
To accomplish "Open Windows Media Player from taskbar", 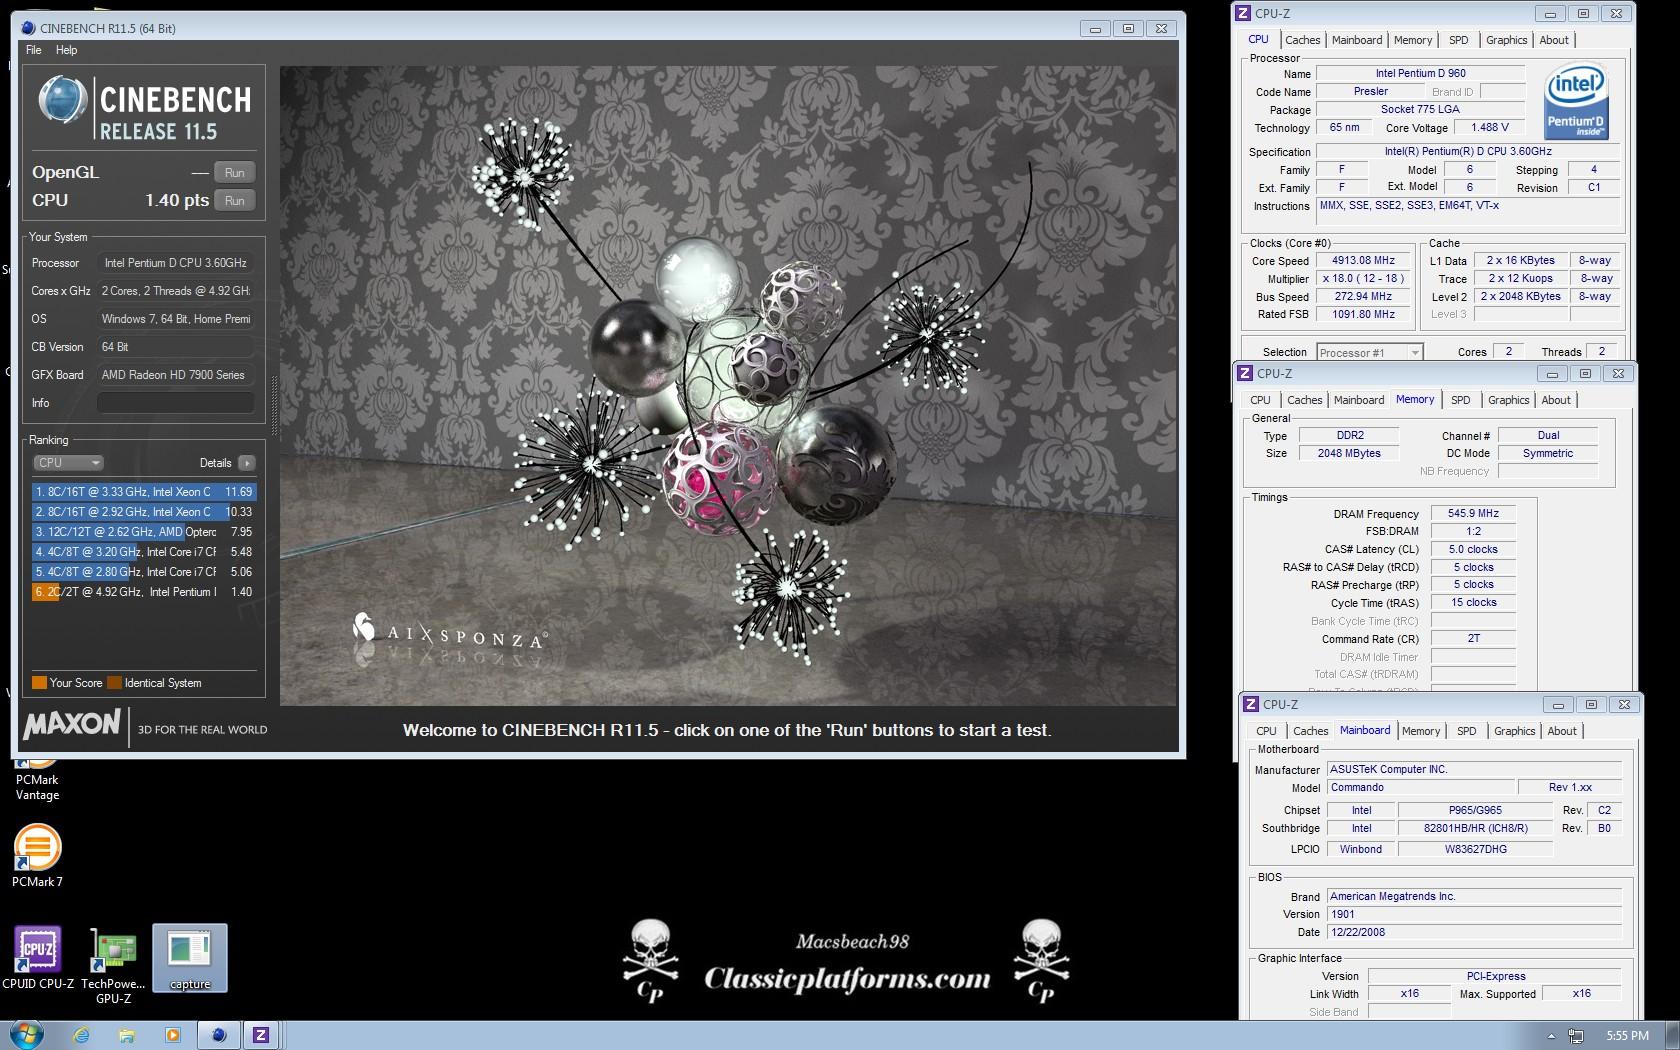I will [172, 1035].
